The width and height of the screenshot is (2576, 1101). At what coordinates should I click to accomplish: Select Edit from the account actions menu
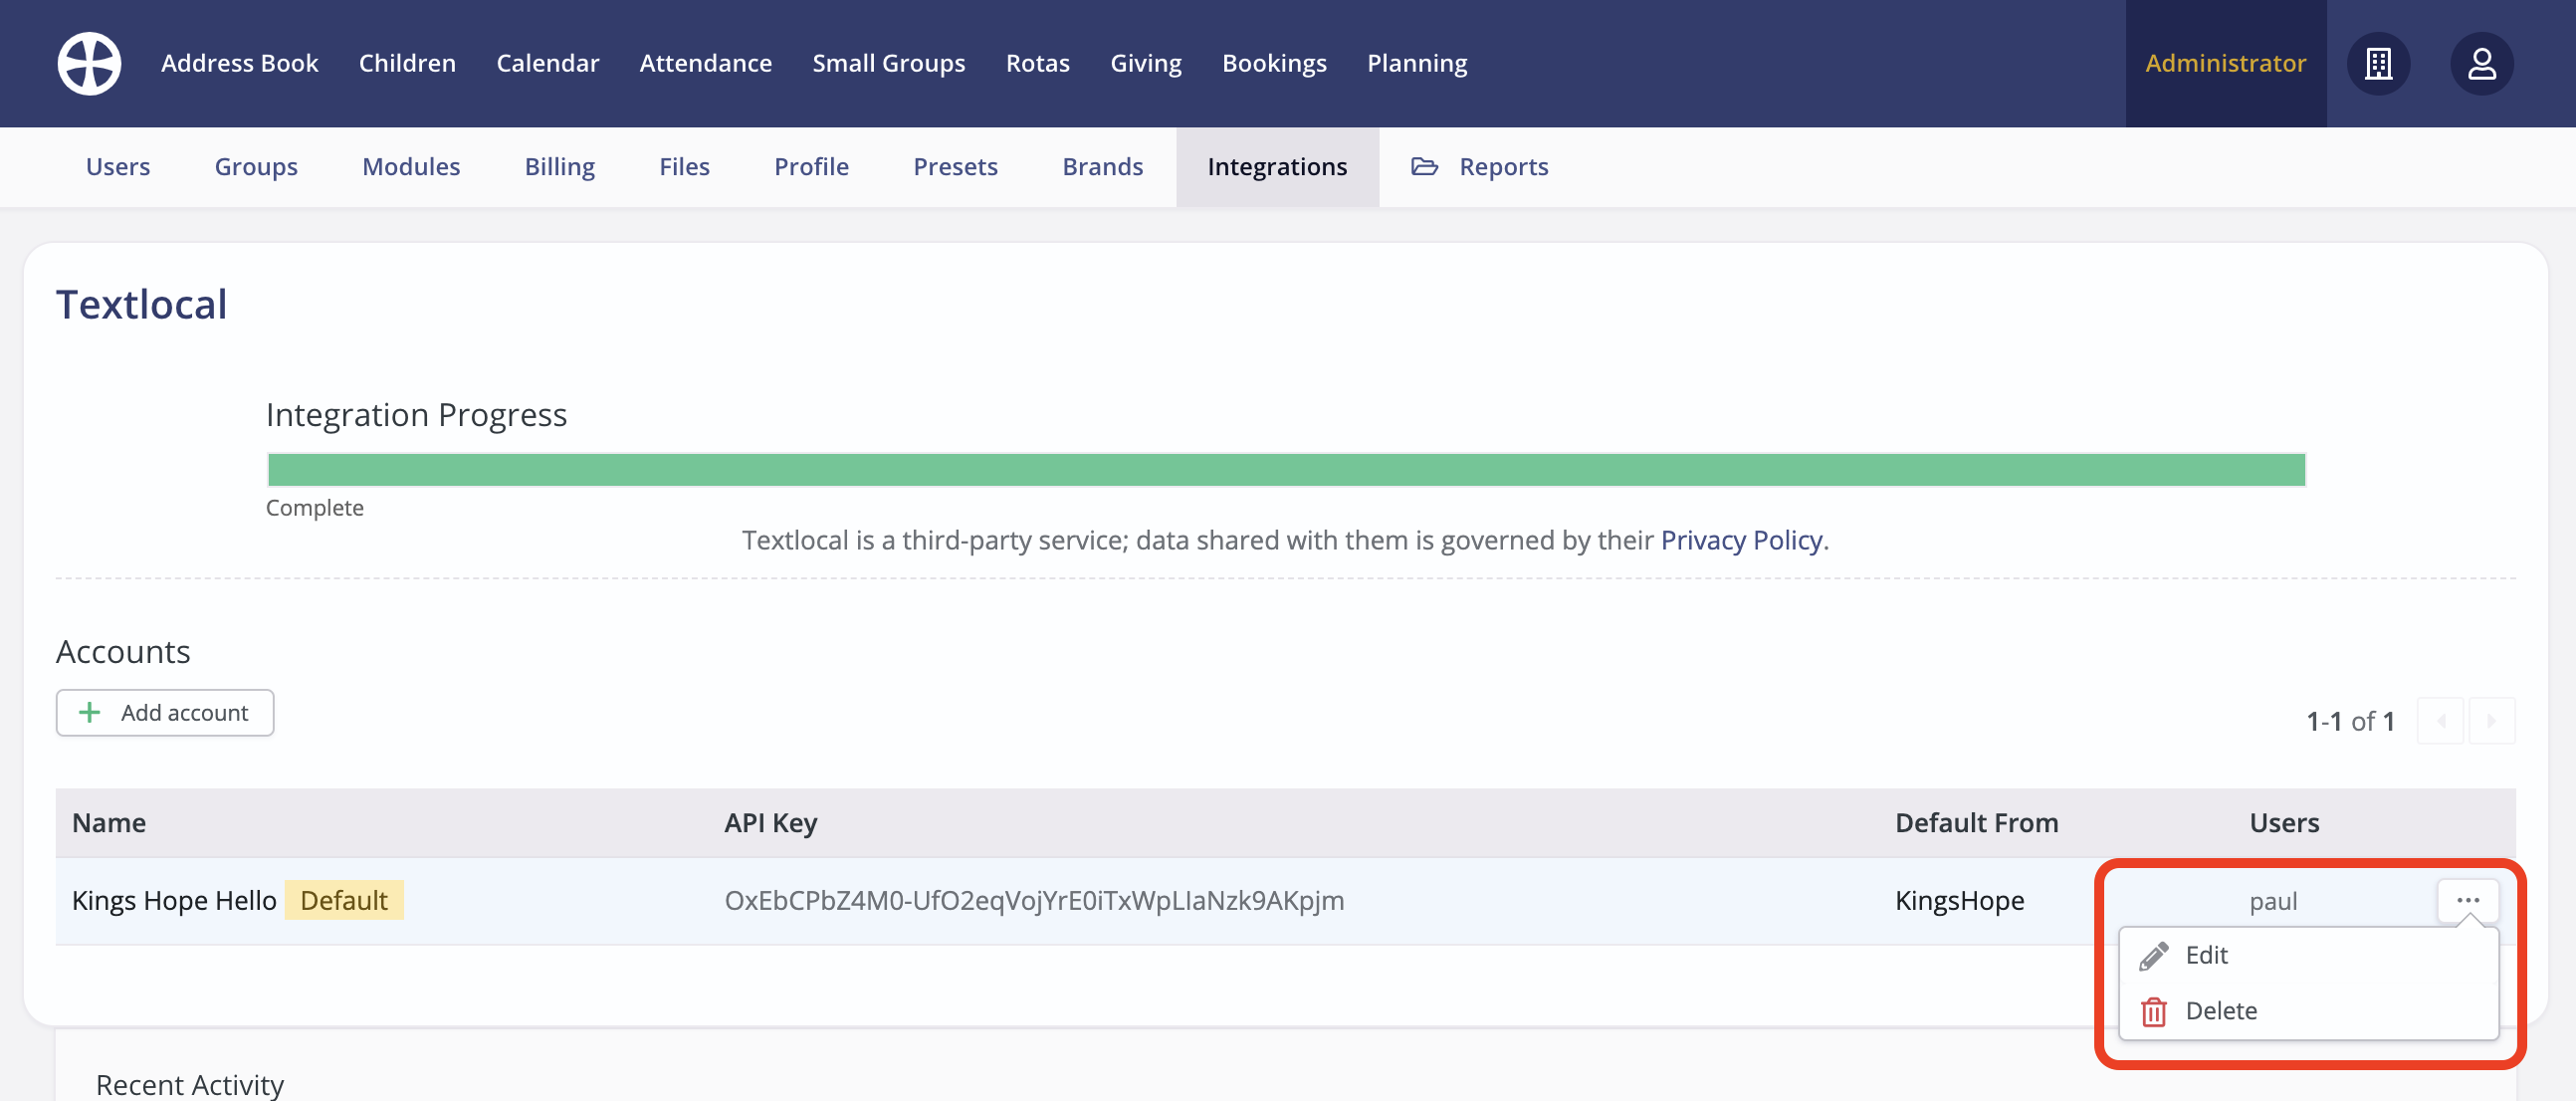click(x=2206, y=955)
